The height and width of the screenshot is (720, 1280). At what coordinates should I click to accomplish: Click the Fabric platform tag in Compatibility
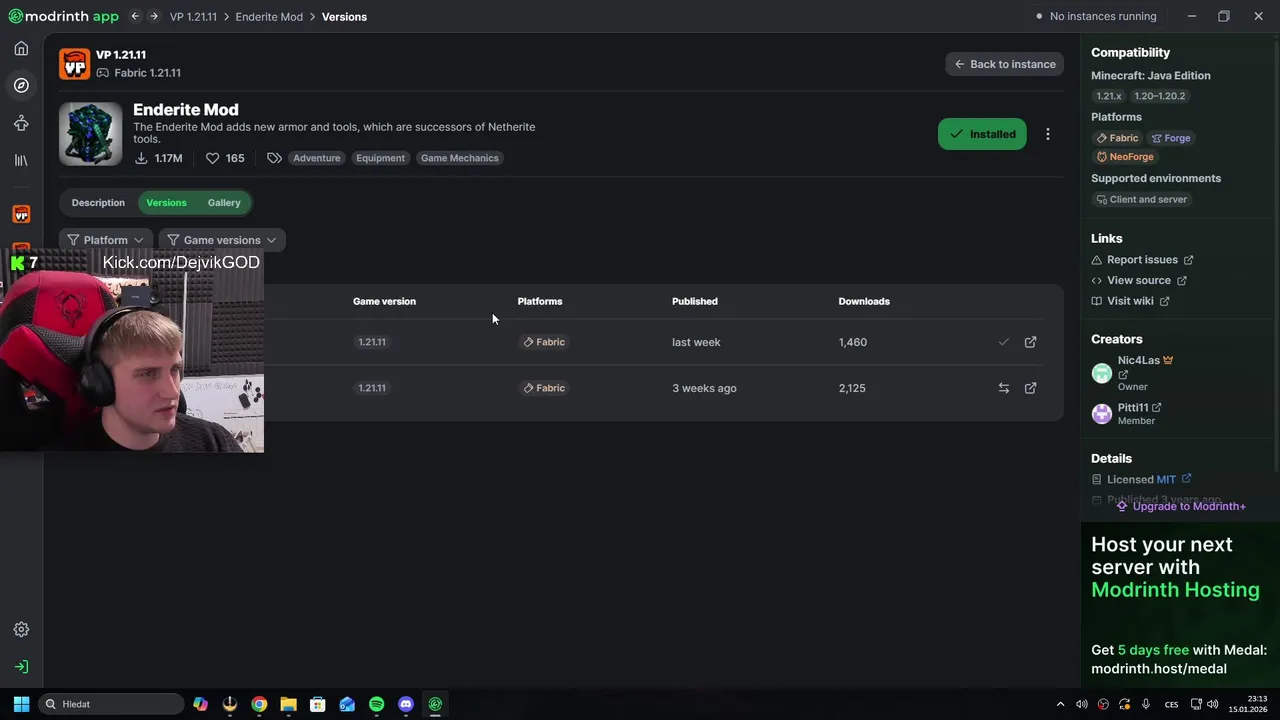pos(1117,138)
